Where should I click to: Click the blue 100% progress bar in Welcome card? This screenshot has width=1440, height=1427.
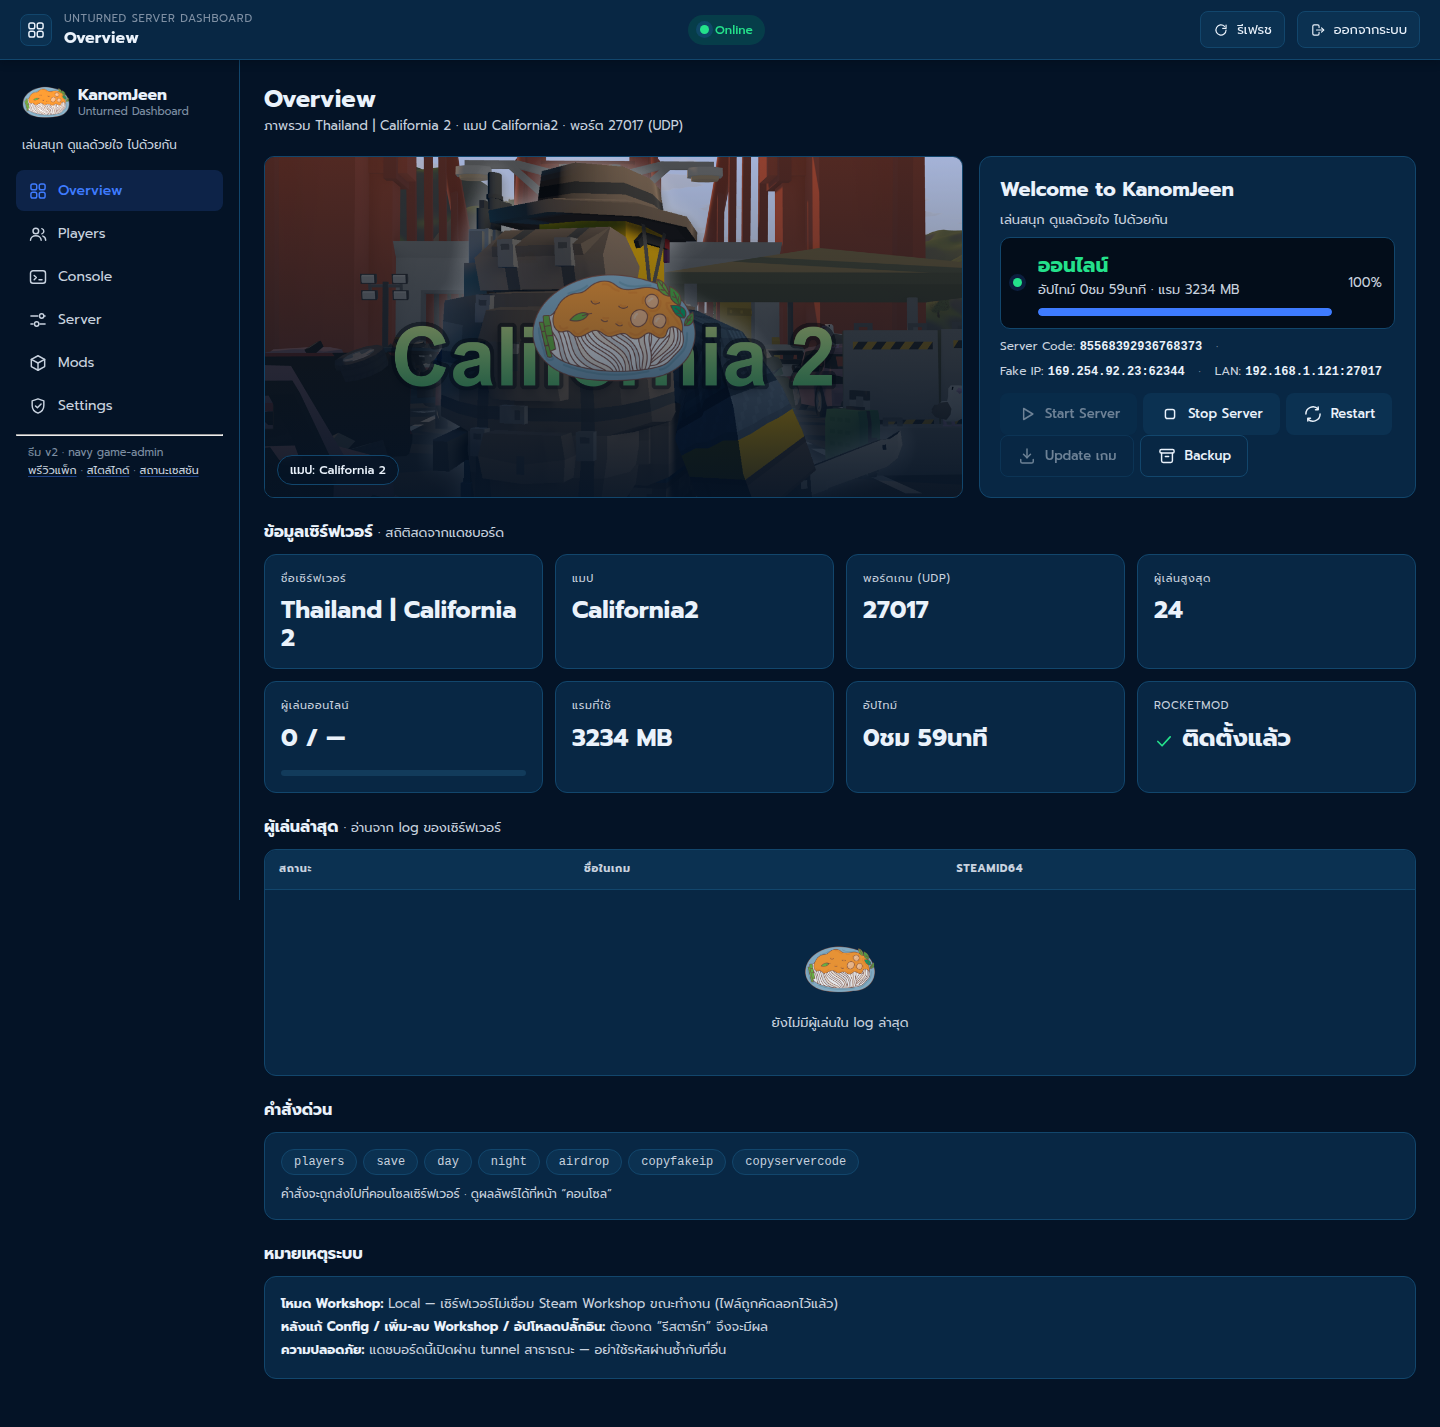click(x=1185, y=312)
